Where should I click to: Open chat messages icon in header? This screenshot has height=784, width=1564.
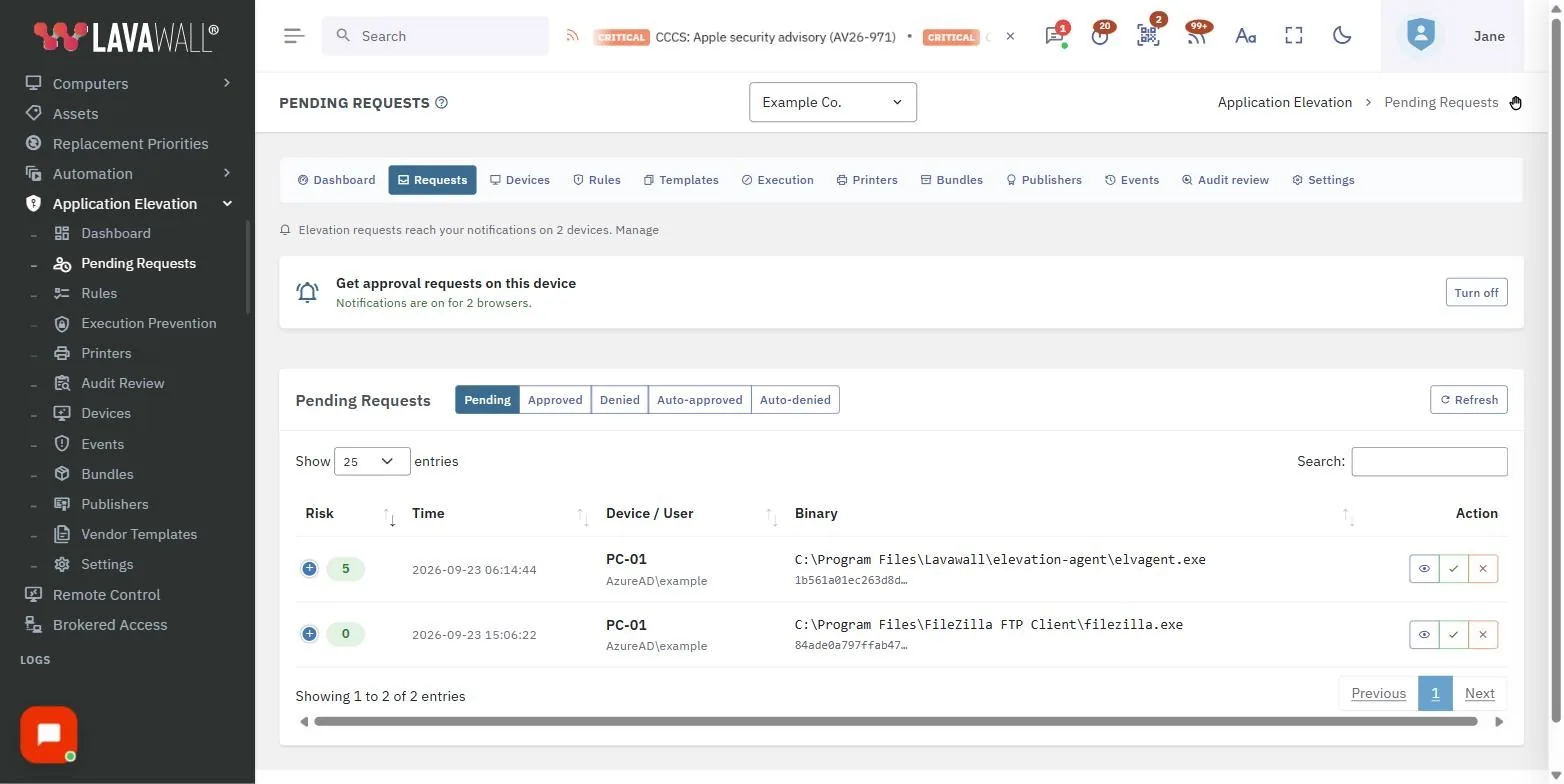tap(1054, 36)
